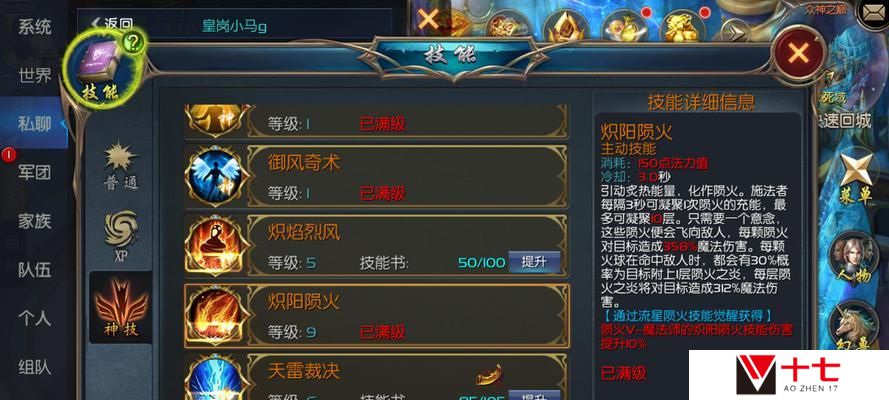Close the 技能 panel with red X
Image resolution: width=889 pixels, height=400 pixels.
(x=798, y=54)
